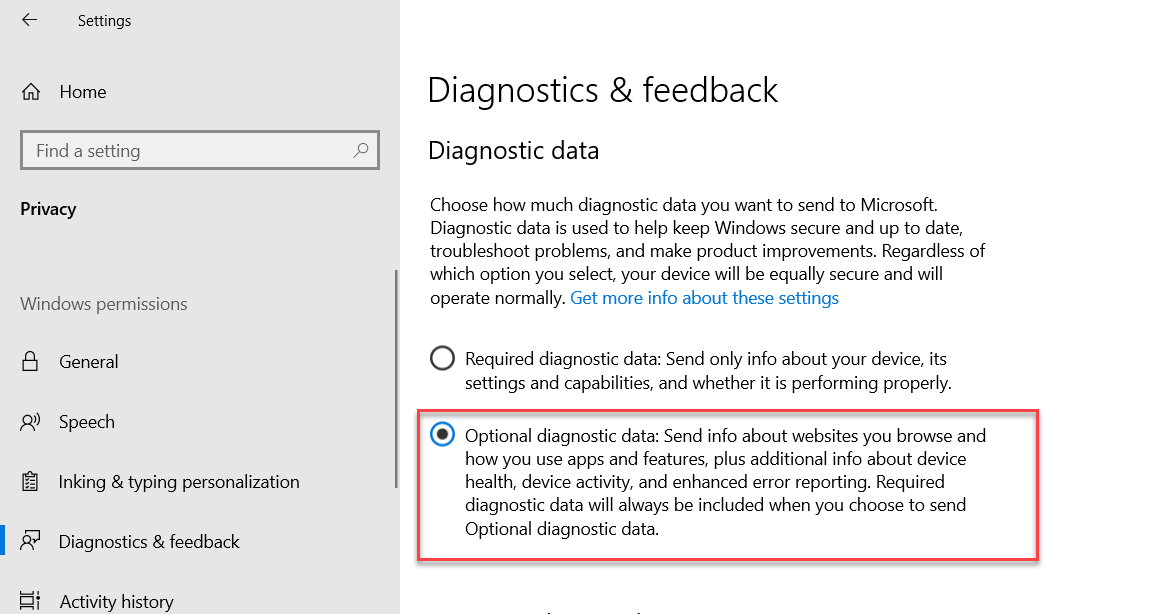
Task: Select Optional diagnostic data radio button
Action: (x=442, y=435)
